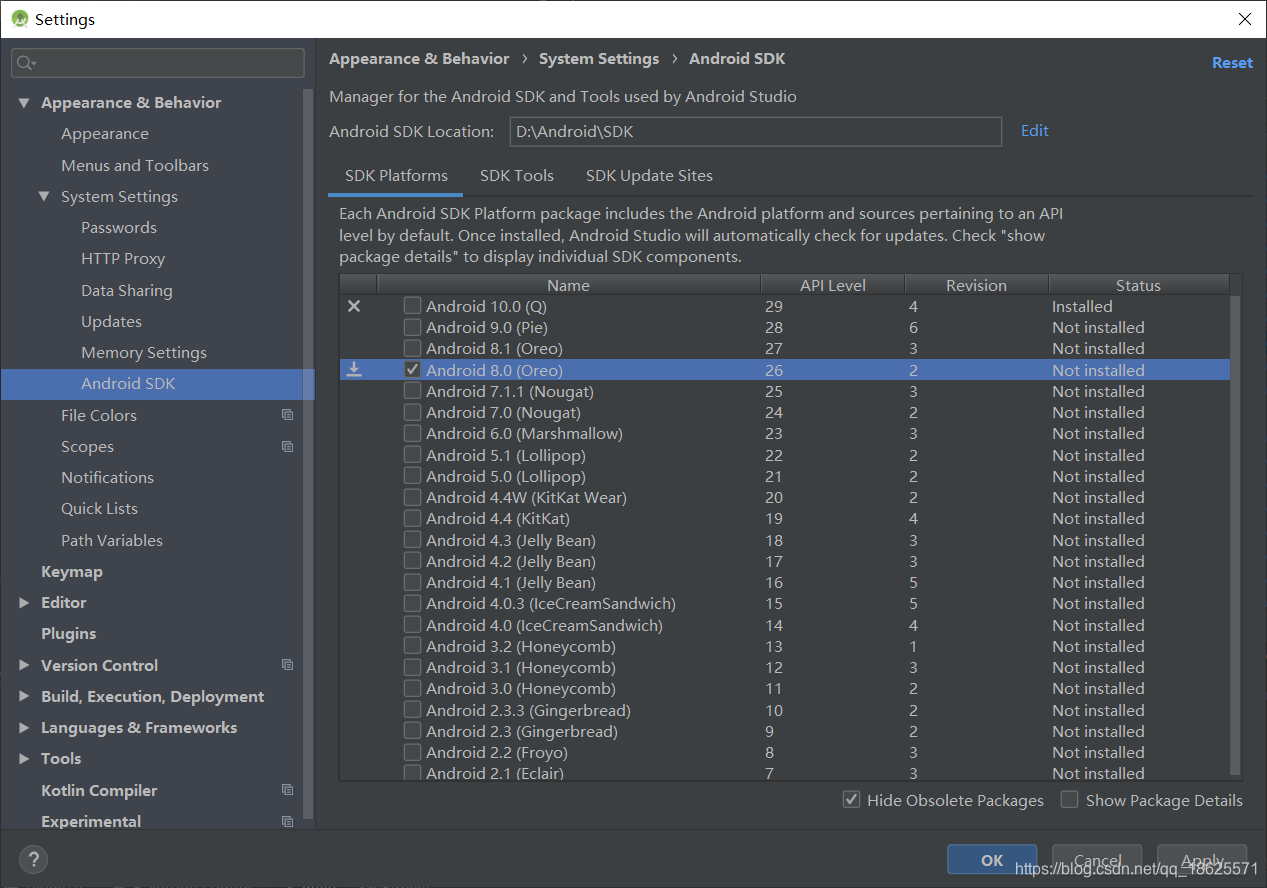The width and height of the screenshot is (1267, 888).
Task: Click System Settings in breadcrumb
Action: (599, 59)
